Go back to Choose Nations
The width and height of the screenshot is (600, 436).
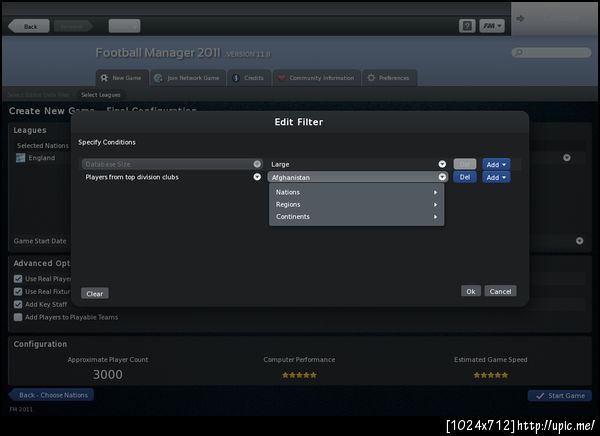pos(51,395)
